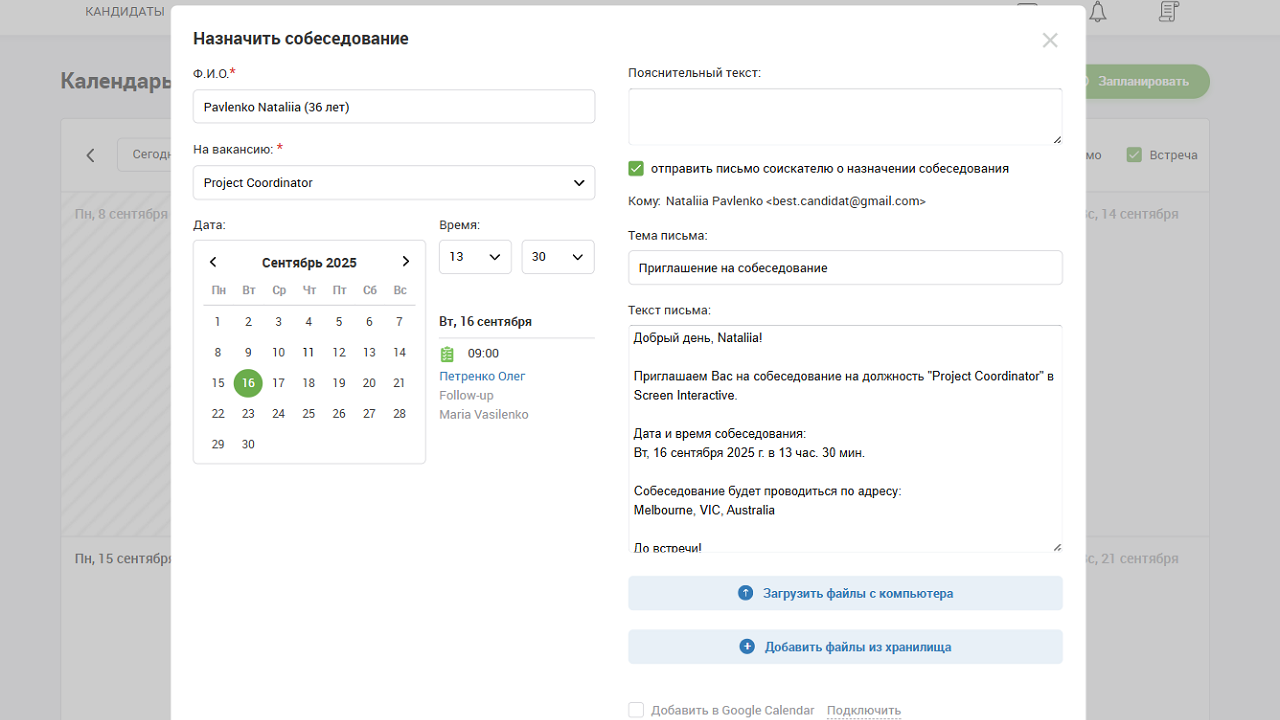
Task: Open the activity log scroll icon
Action: coord(1167,11)
